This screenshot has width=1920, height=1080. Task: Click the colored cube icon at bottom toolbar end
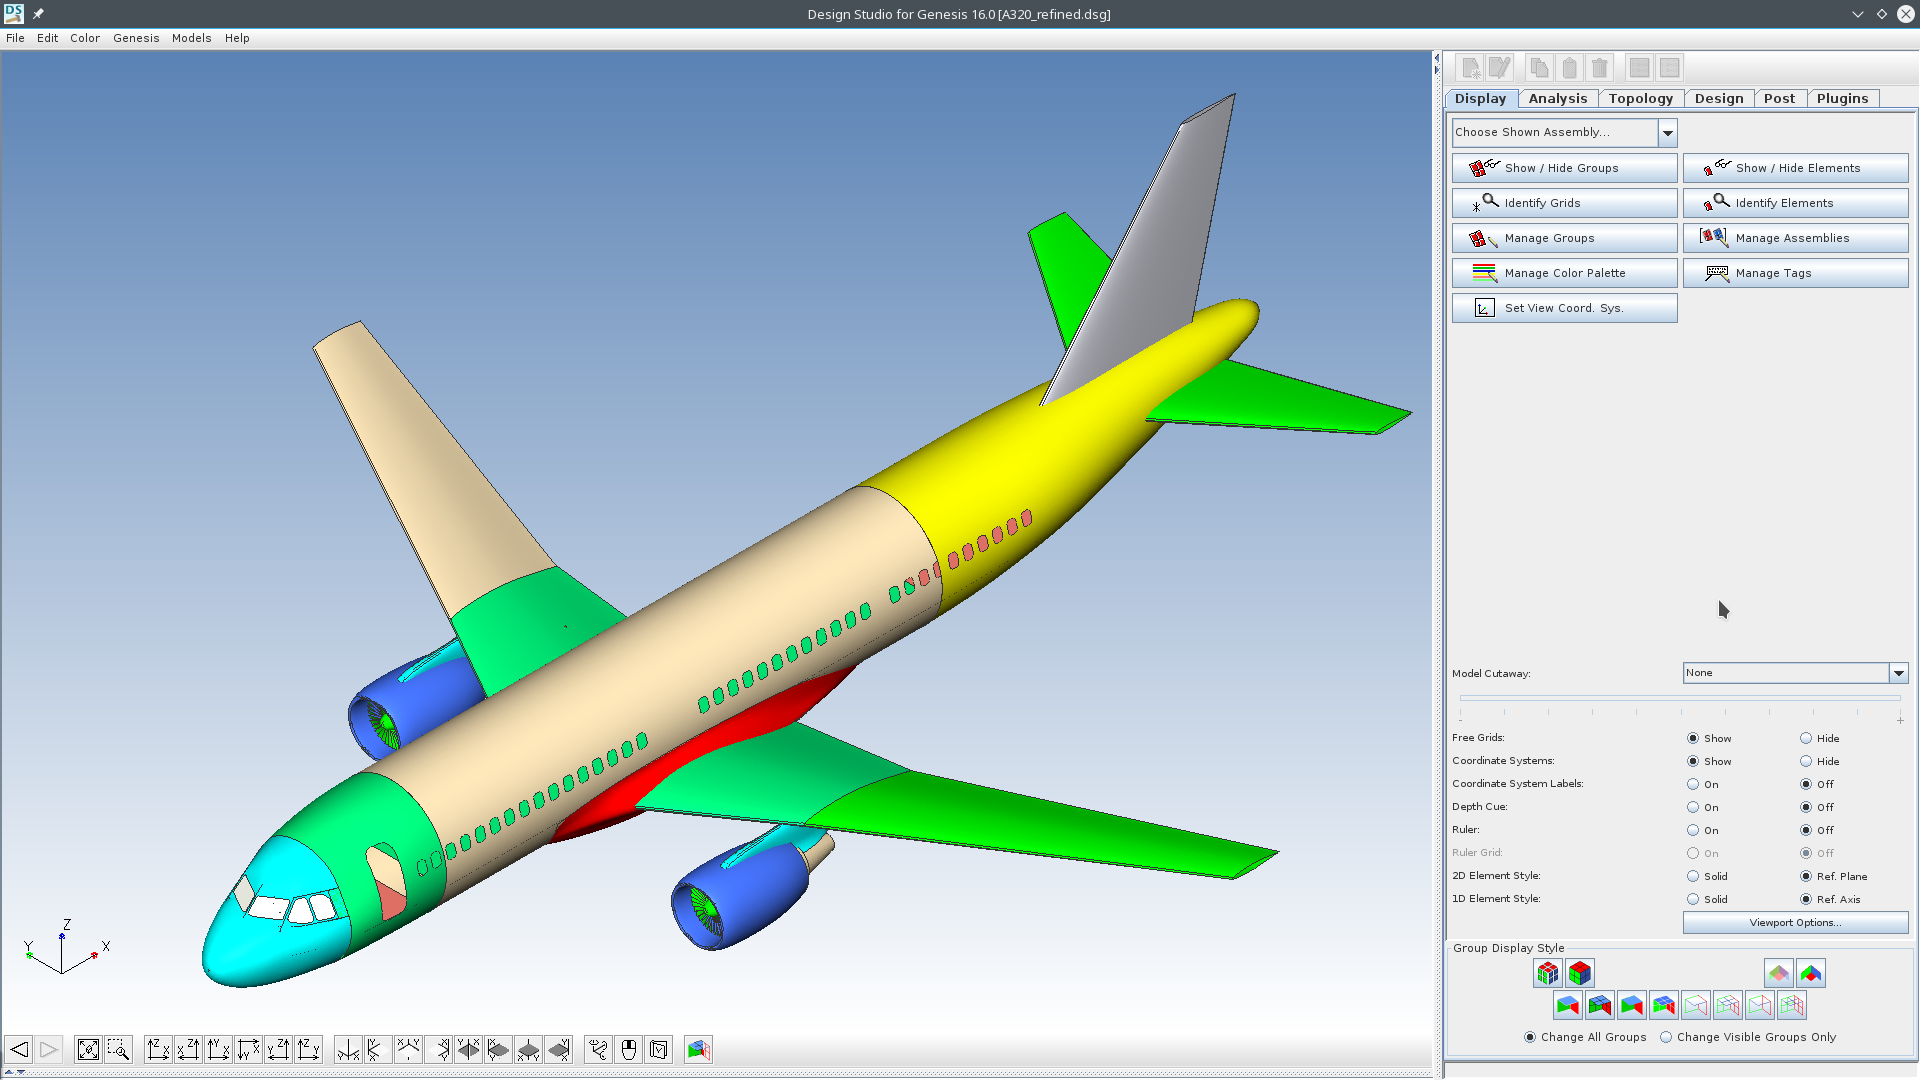pos(698,1049)
